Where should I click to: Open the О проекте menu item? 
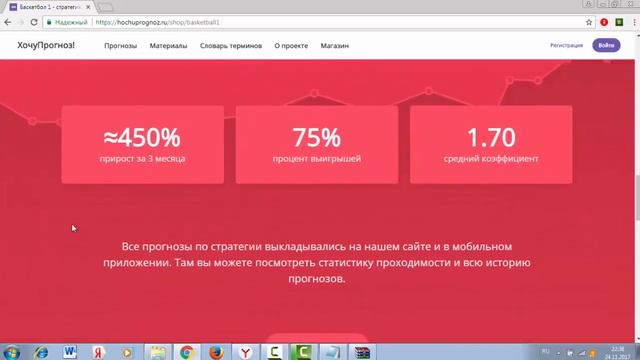(x=291, y=46)
